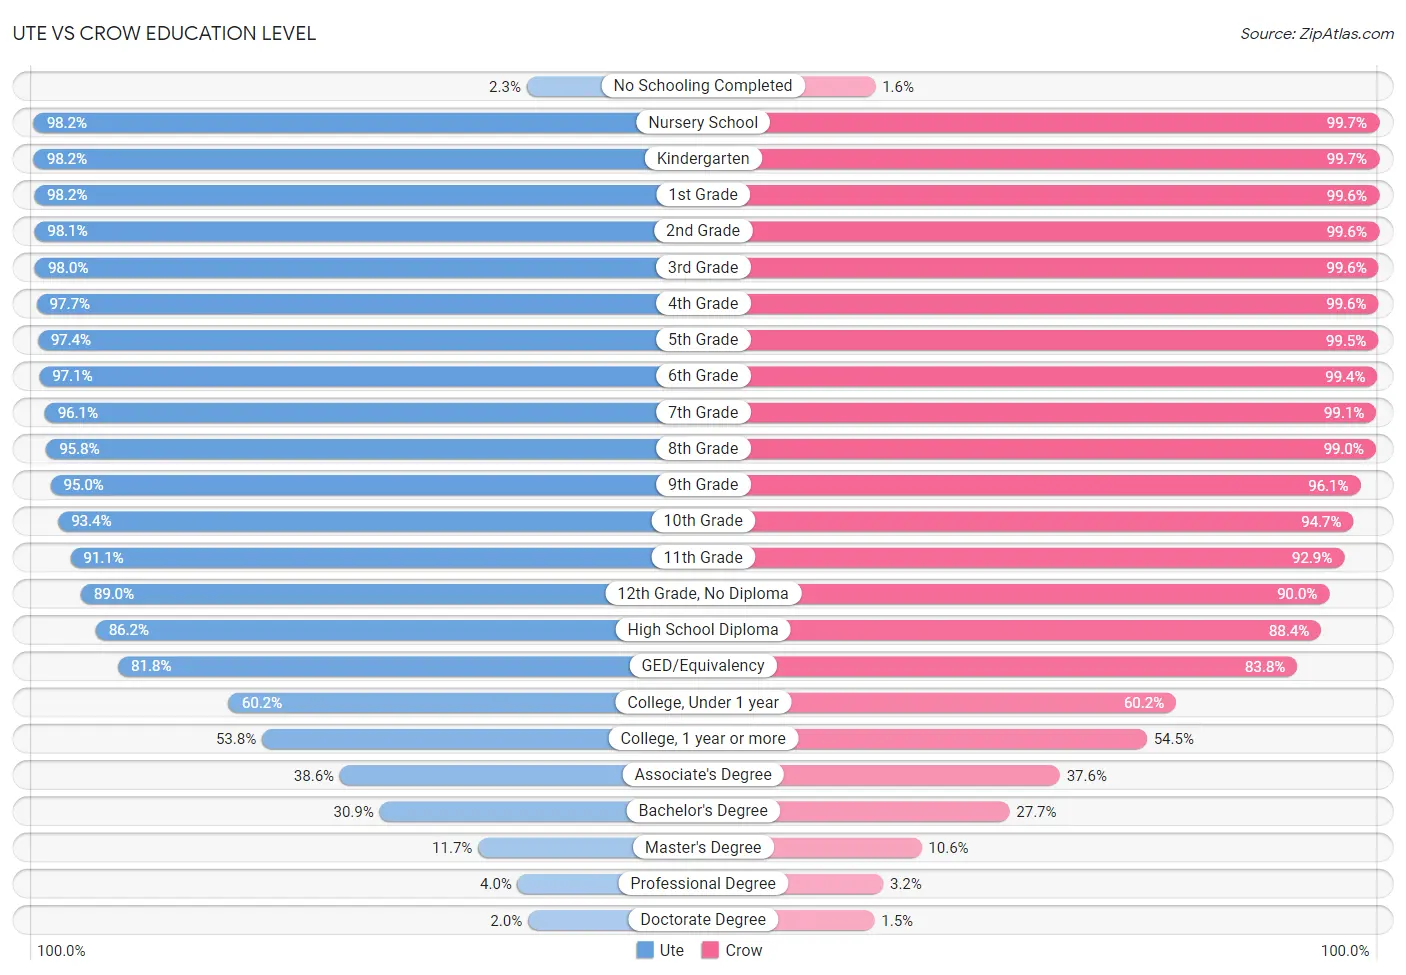The image size is (1406, 975).
Task: Click the 12th Grade, No Diploma label
Action: tap(703, 593)
